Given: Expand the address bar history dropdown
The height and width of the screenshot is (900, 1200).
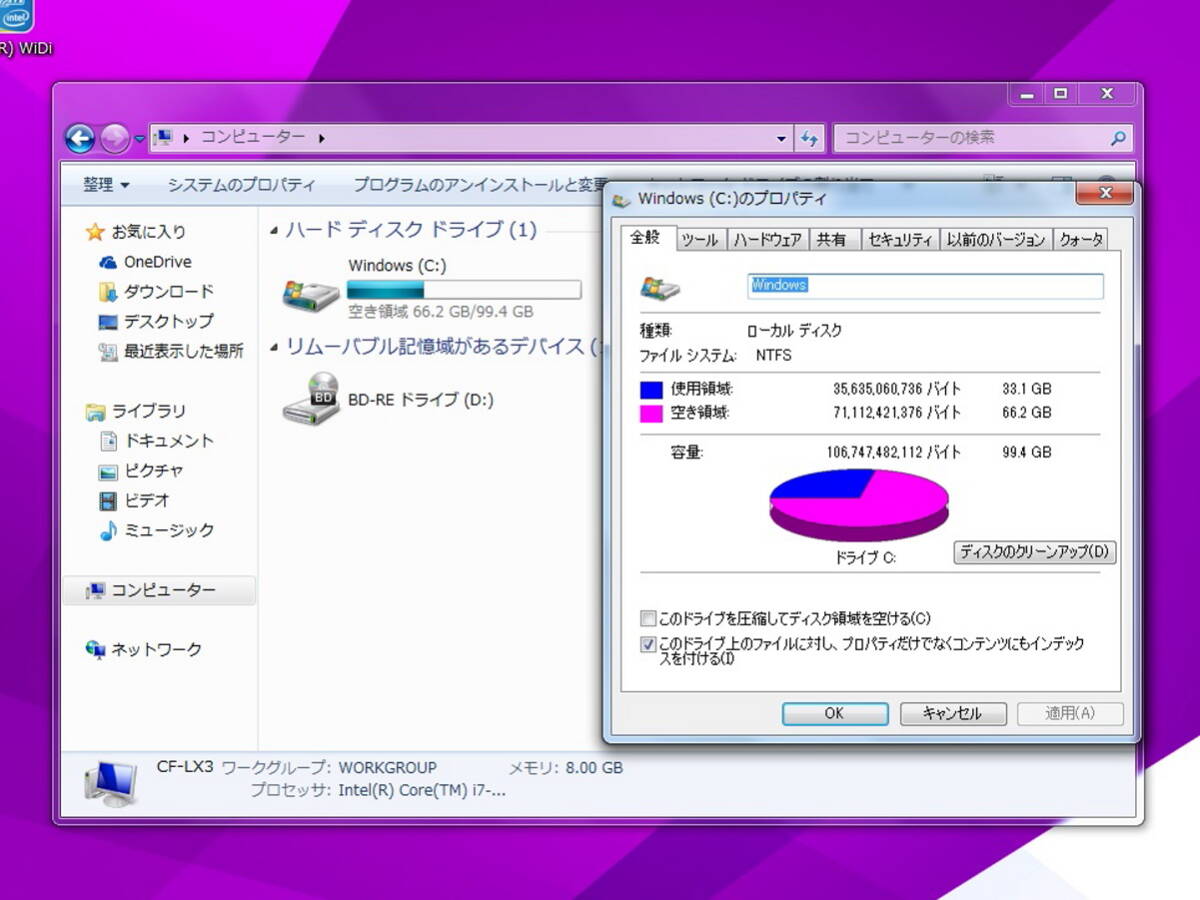Looking at the screenshot, I should pyautogui.click(x=782, y=138).
